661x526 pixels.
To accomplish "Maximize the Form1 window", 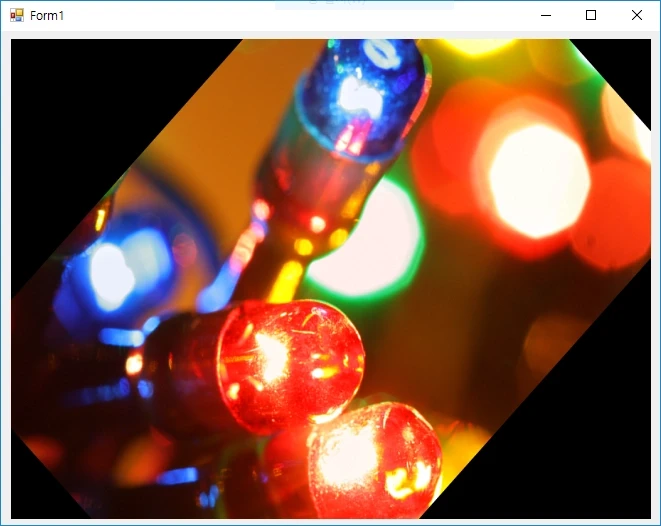I will (x=591, y=15).
